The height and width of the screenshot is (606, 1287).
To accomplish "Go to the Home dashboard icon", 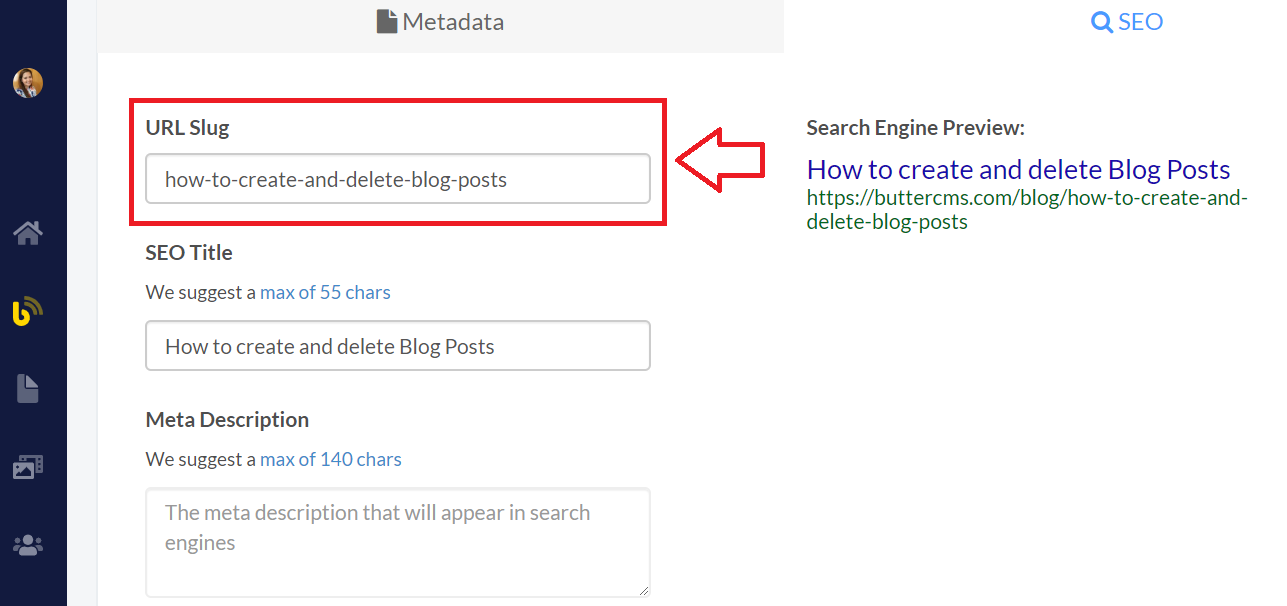I will tap(28, 234).
